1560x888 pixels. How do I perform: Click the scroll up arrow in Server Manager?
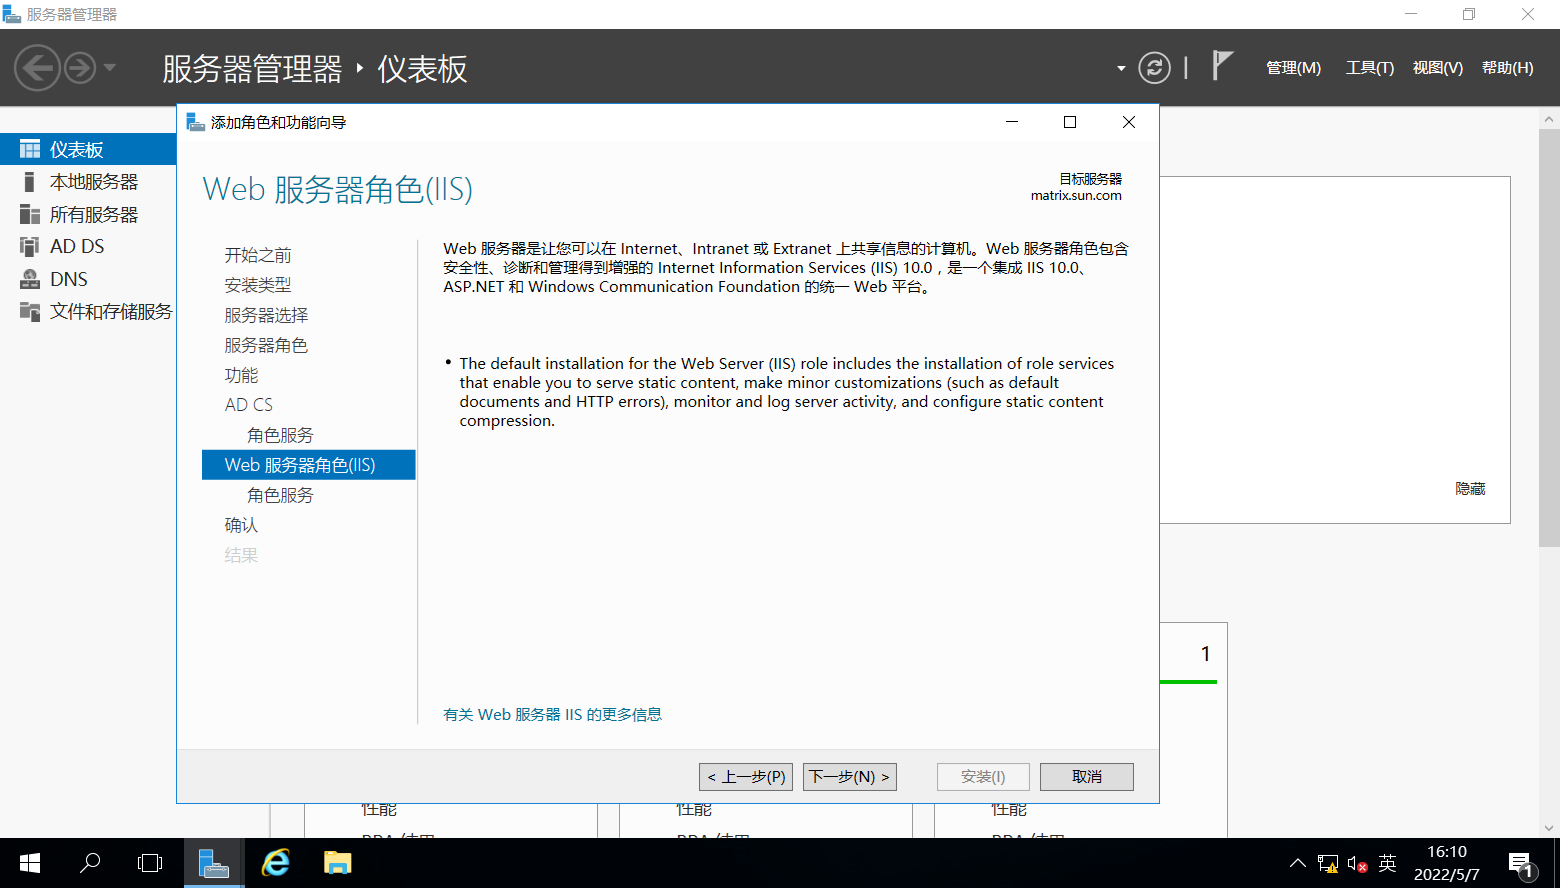click(x=1549, y=119)
